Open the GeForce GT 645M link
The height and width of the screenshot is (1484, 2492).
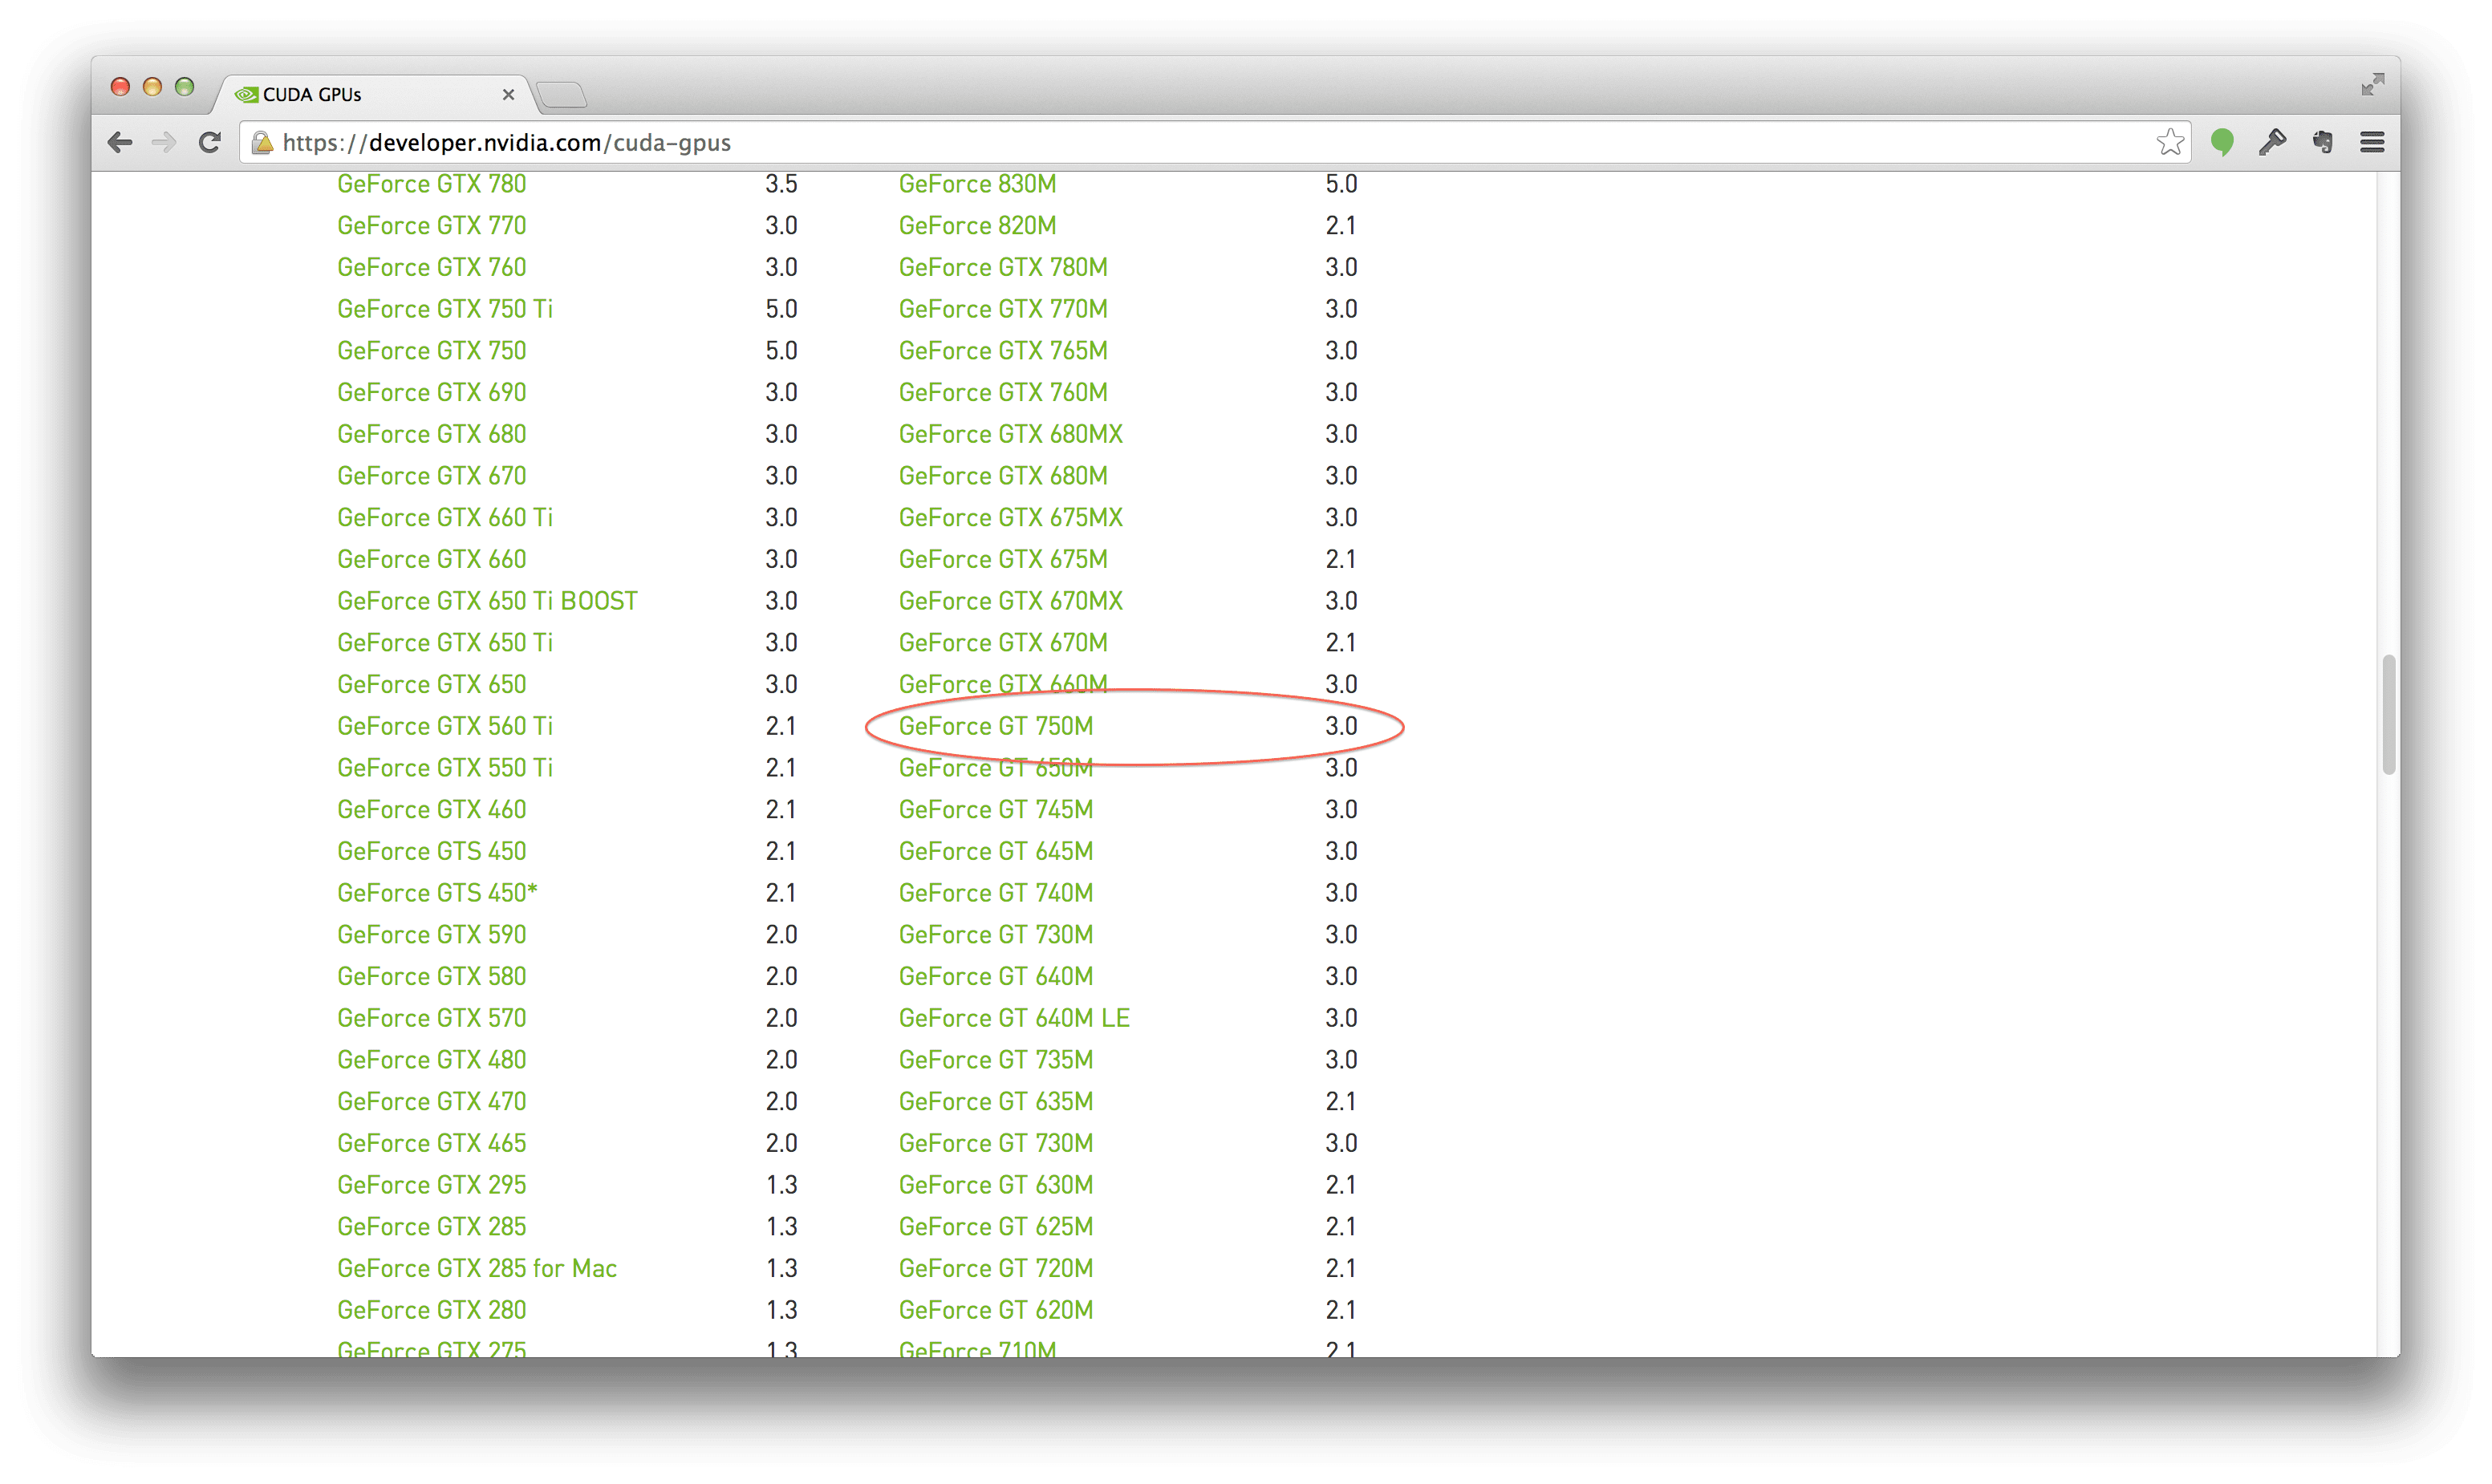995,851
